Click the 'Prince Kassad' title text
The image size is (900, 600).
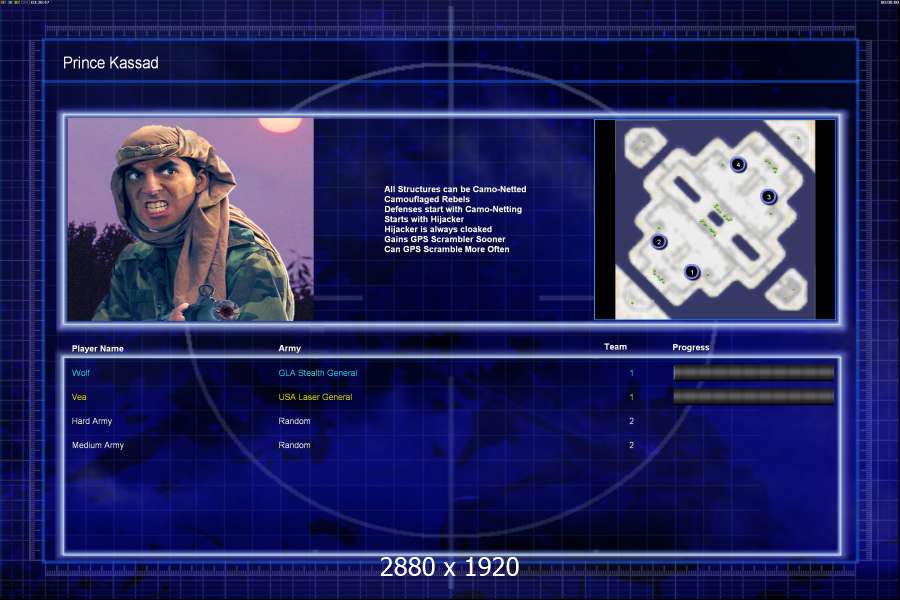[x=111, y=63]
